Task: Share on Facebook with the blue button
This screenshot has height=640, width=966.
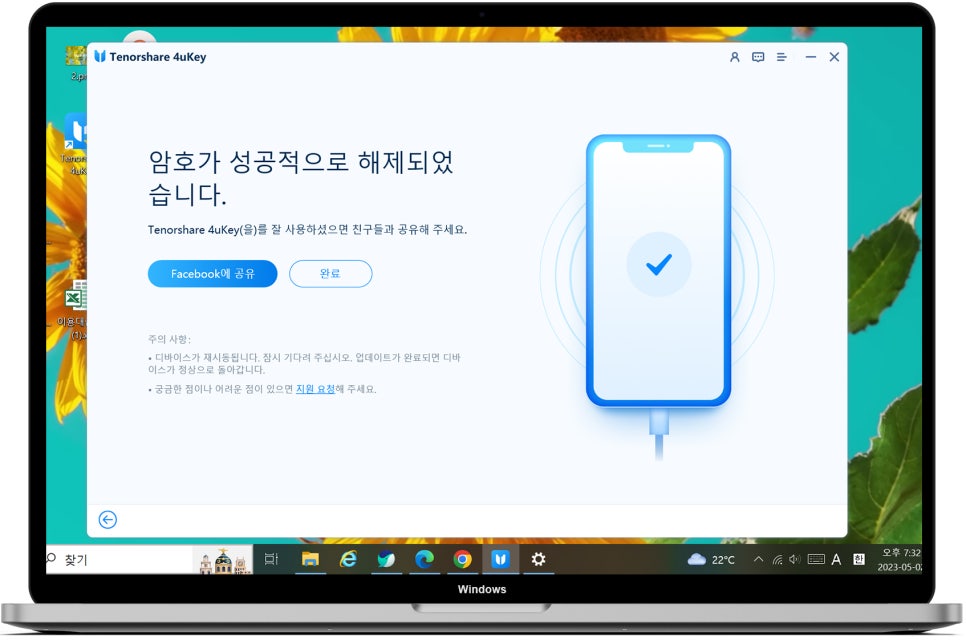Action: pos(213,273)
